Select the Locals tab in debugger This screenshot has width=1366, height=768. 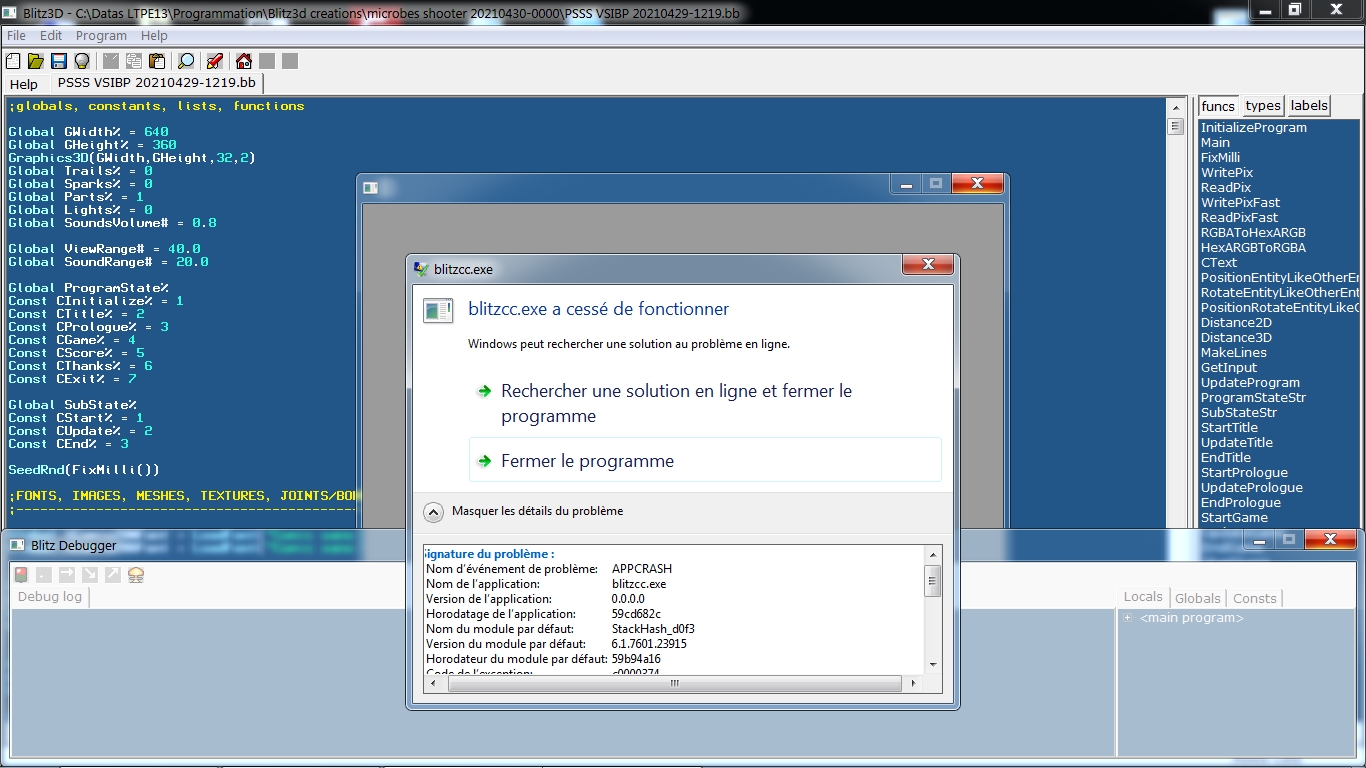click(1143, 597)
